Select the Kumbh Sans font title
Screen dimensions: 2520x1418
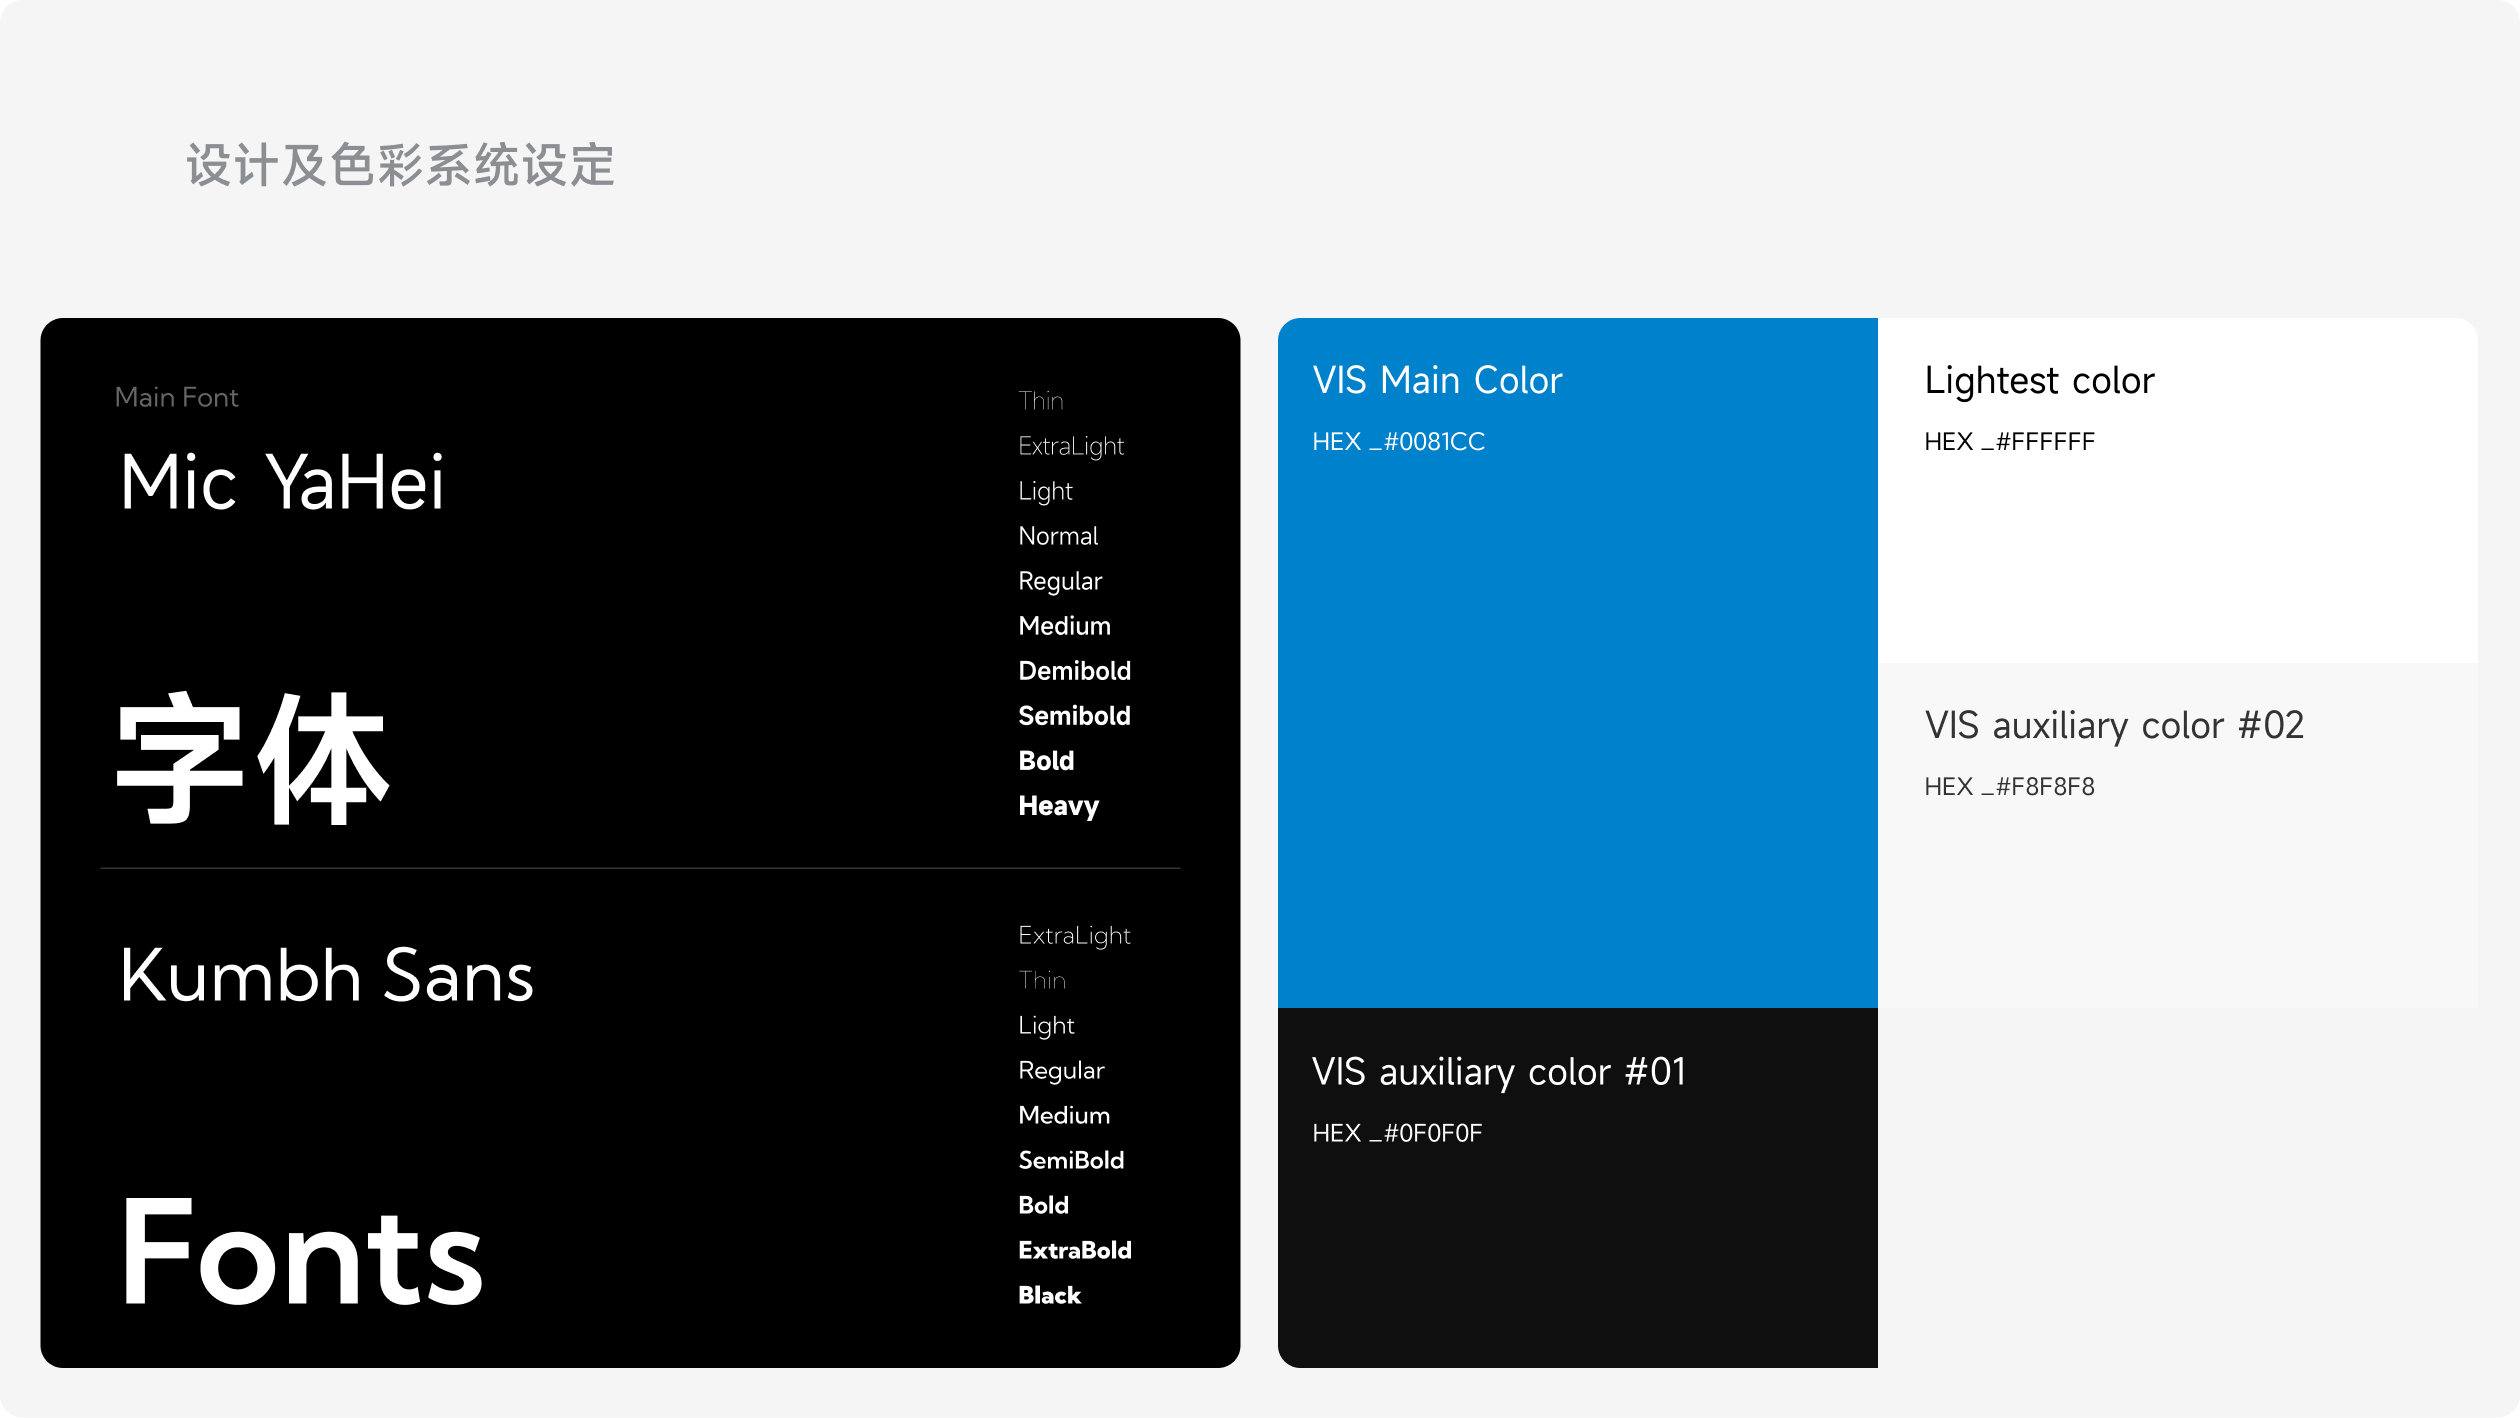tap(327, 976)
